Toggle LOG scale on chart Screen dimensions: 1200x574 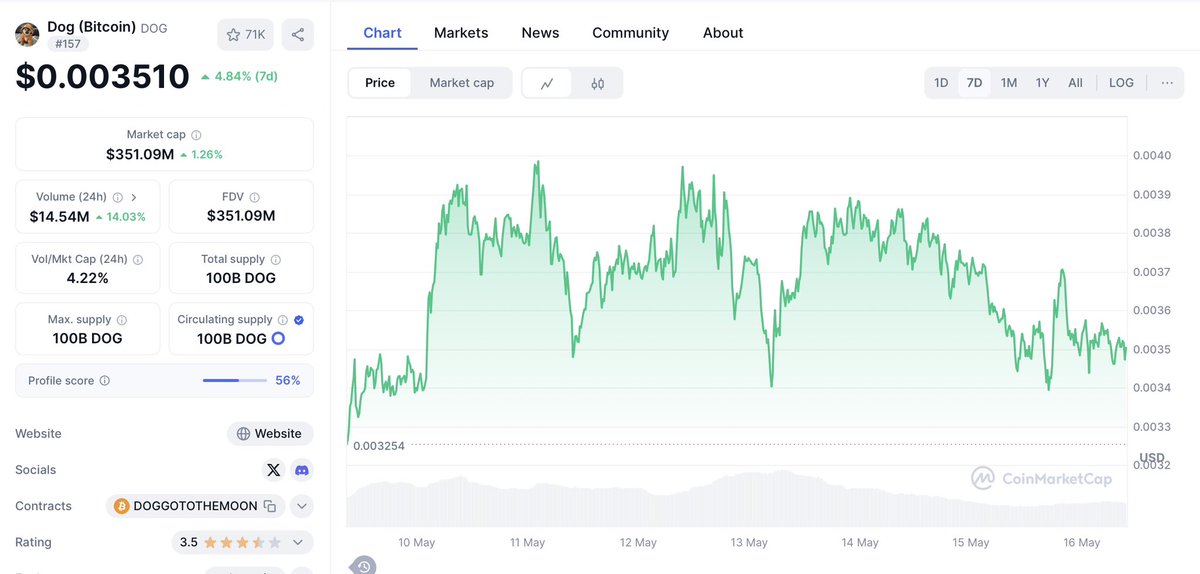click(x=1121, y=83)
